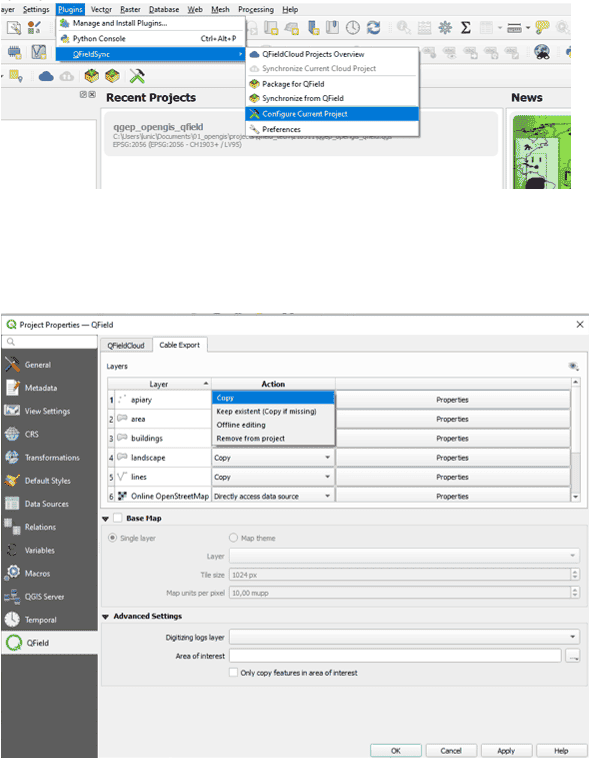Enable Only copy features in area of interest
This screenshot has height=761, width=591.
click(233, 673)
